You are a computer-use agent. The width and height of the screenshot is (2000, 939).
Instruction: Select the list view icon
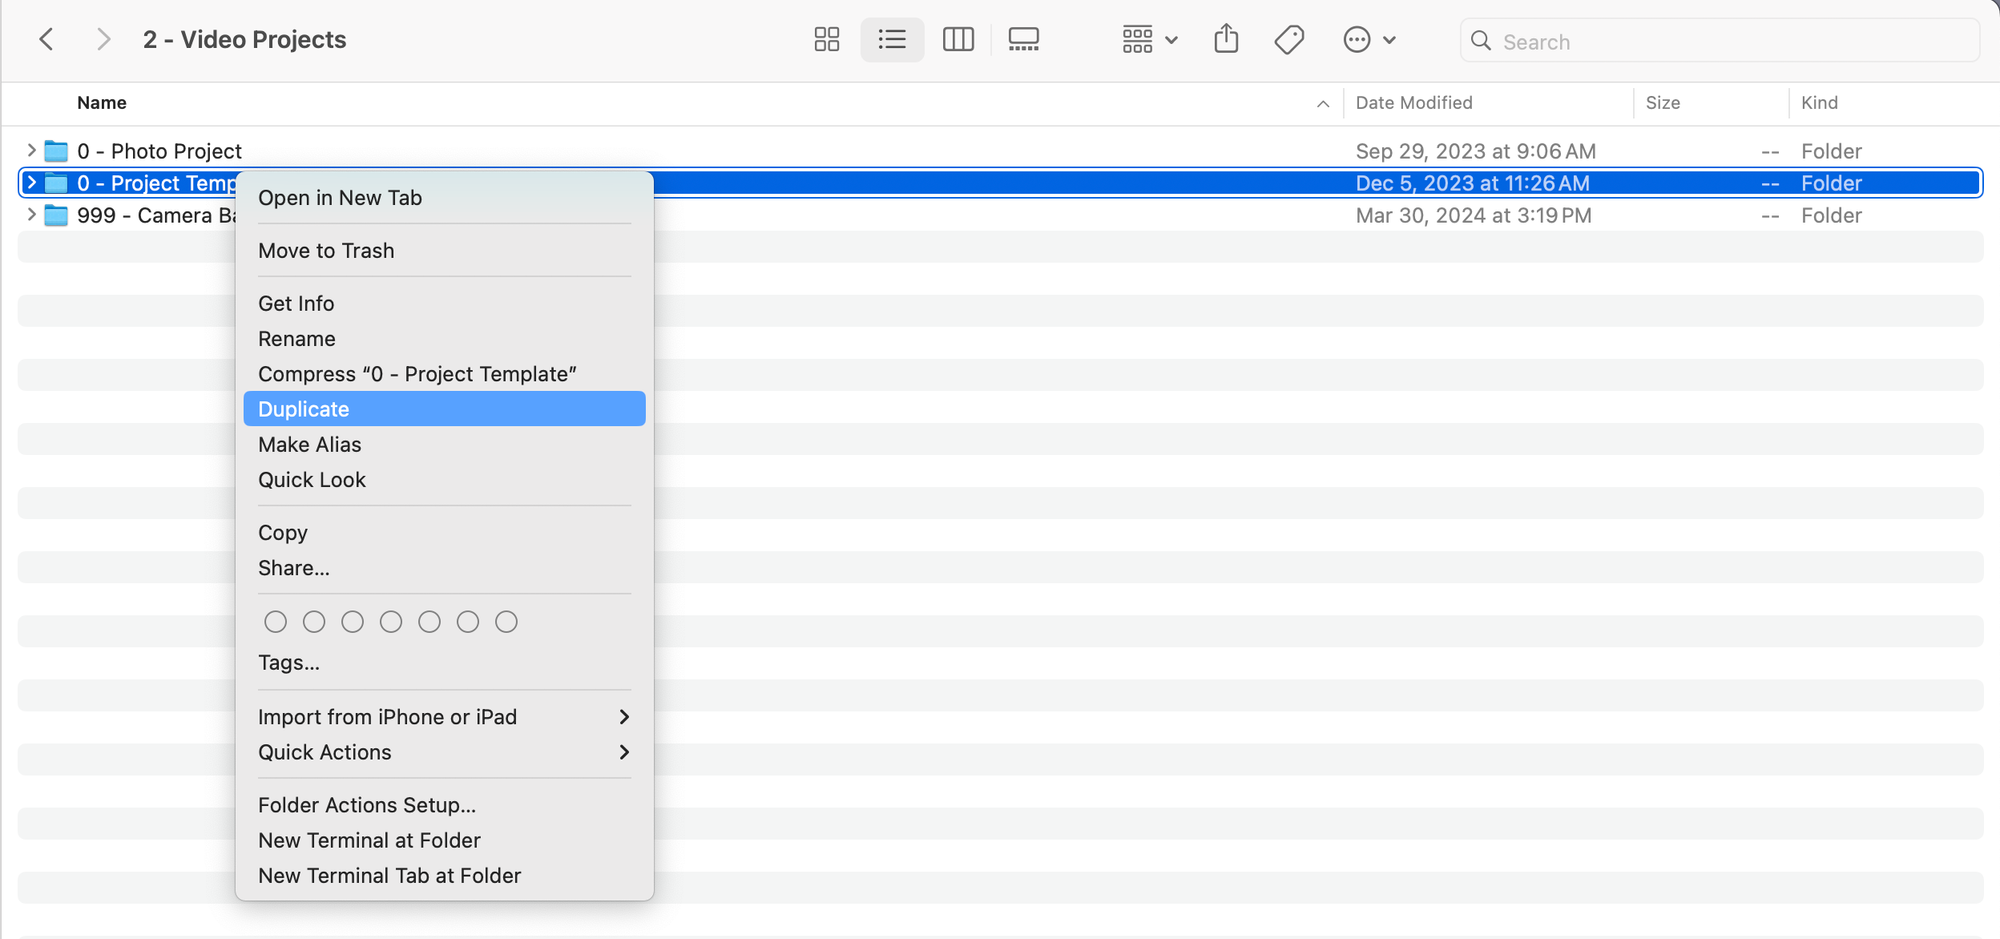[892, 39]
